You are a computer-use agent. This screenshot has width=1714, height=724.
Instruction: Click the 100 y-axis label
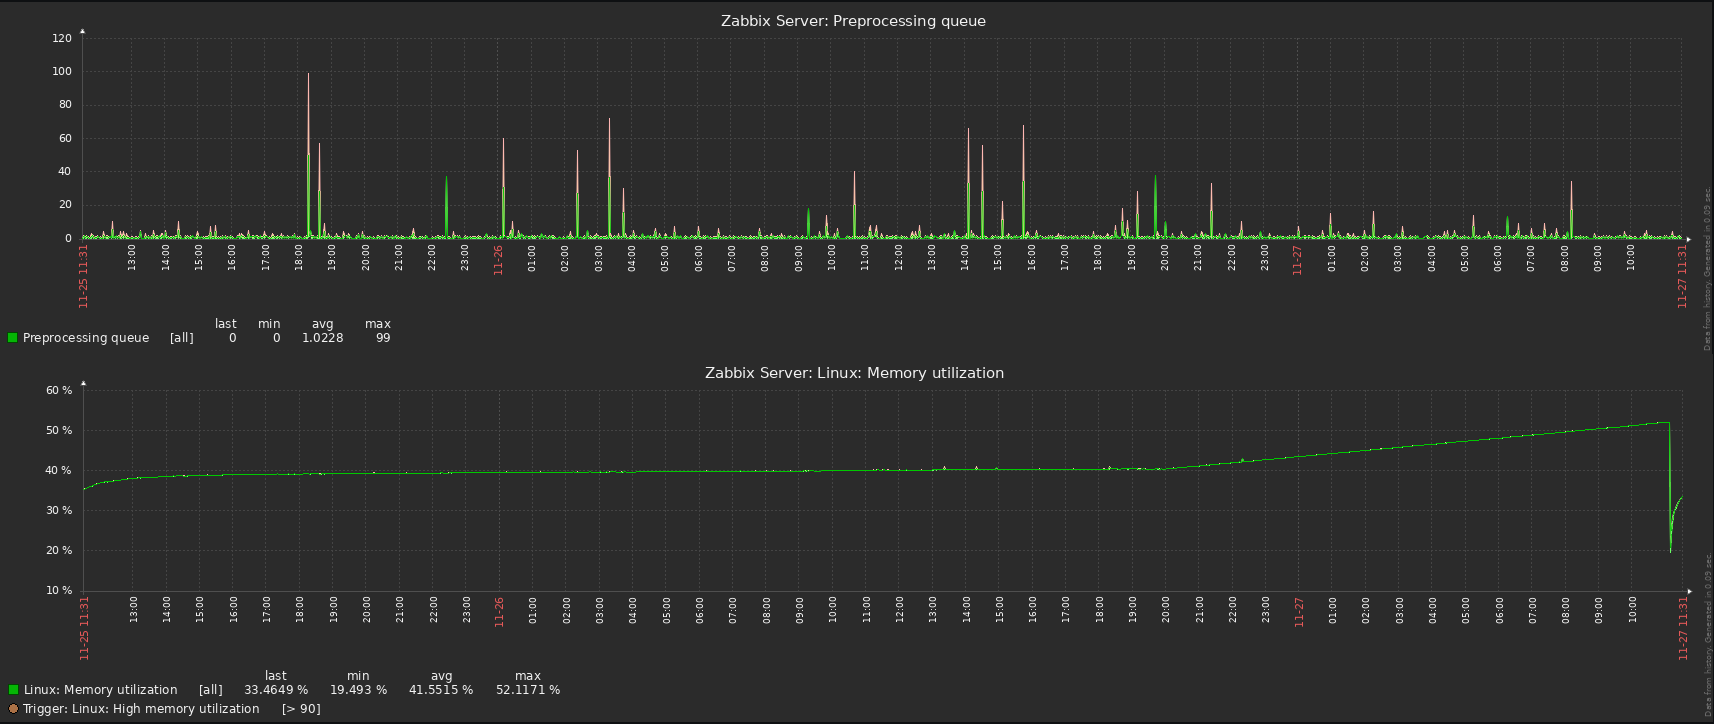point(62,72)
